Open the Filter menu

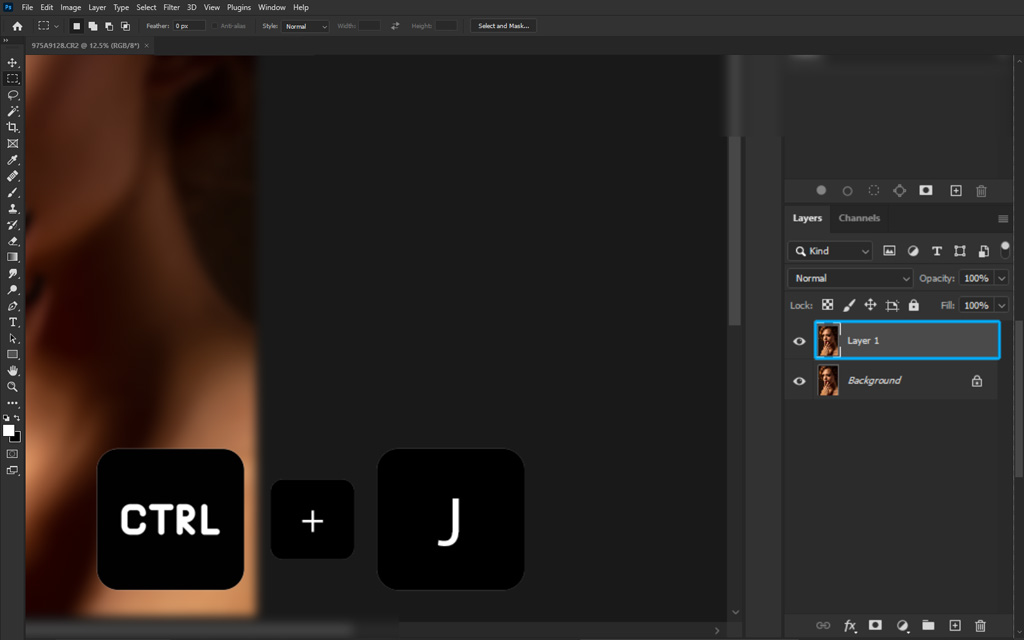tap(171, 7)
